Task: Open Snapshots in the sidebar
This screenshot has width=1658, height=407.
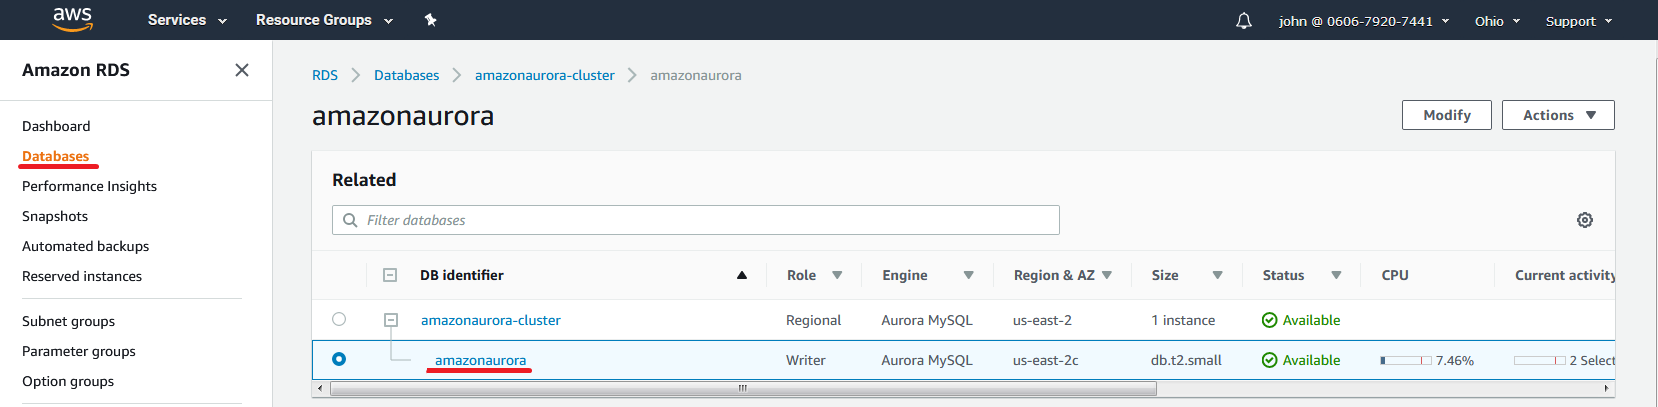Action: 55,216
